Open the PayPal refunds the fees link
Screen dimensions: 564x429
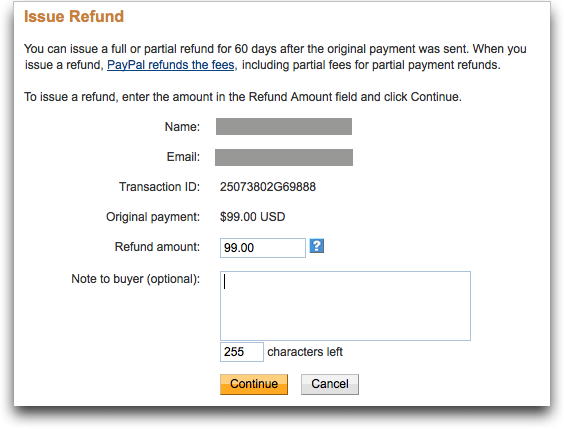click(171, 65)
